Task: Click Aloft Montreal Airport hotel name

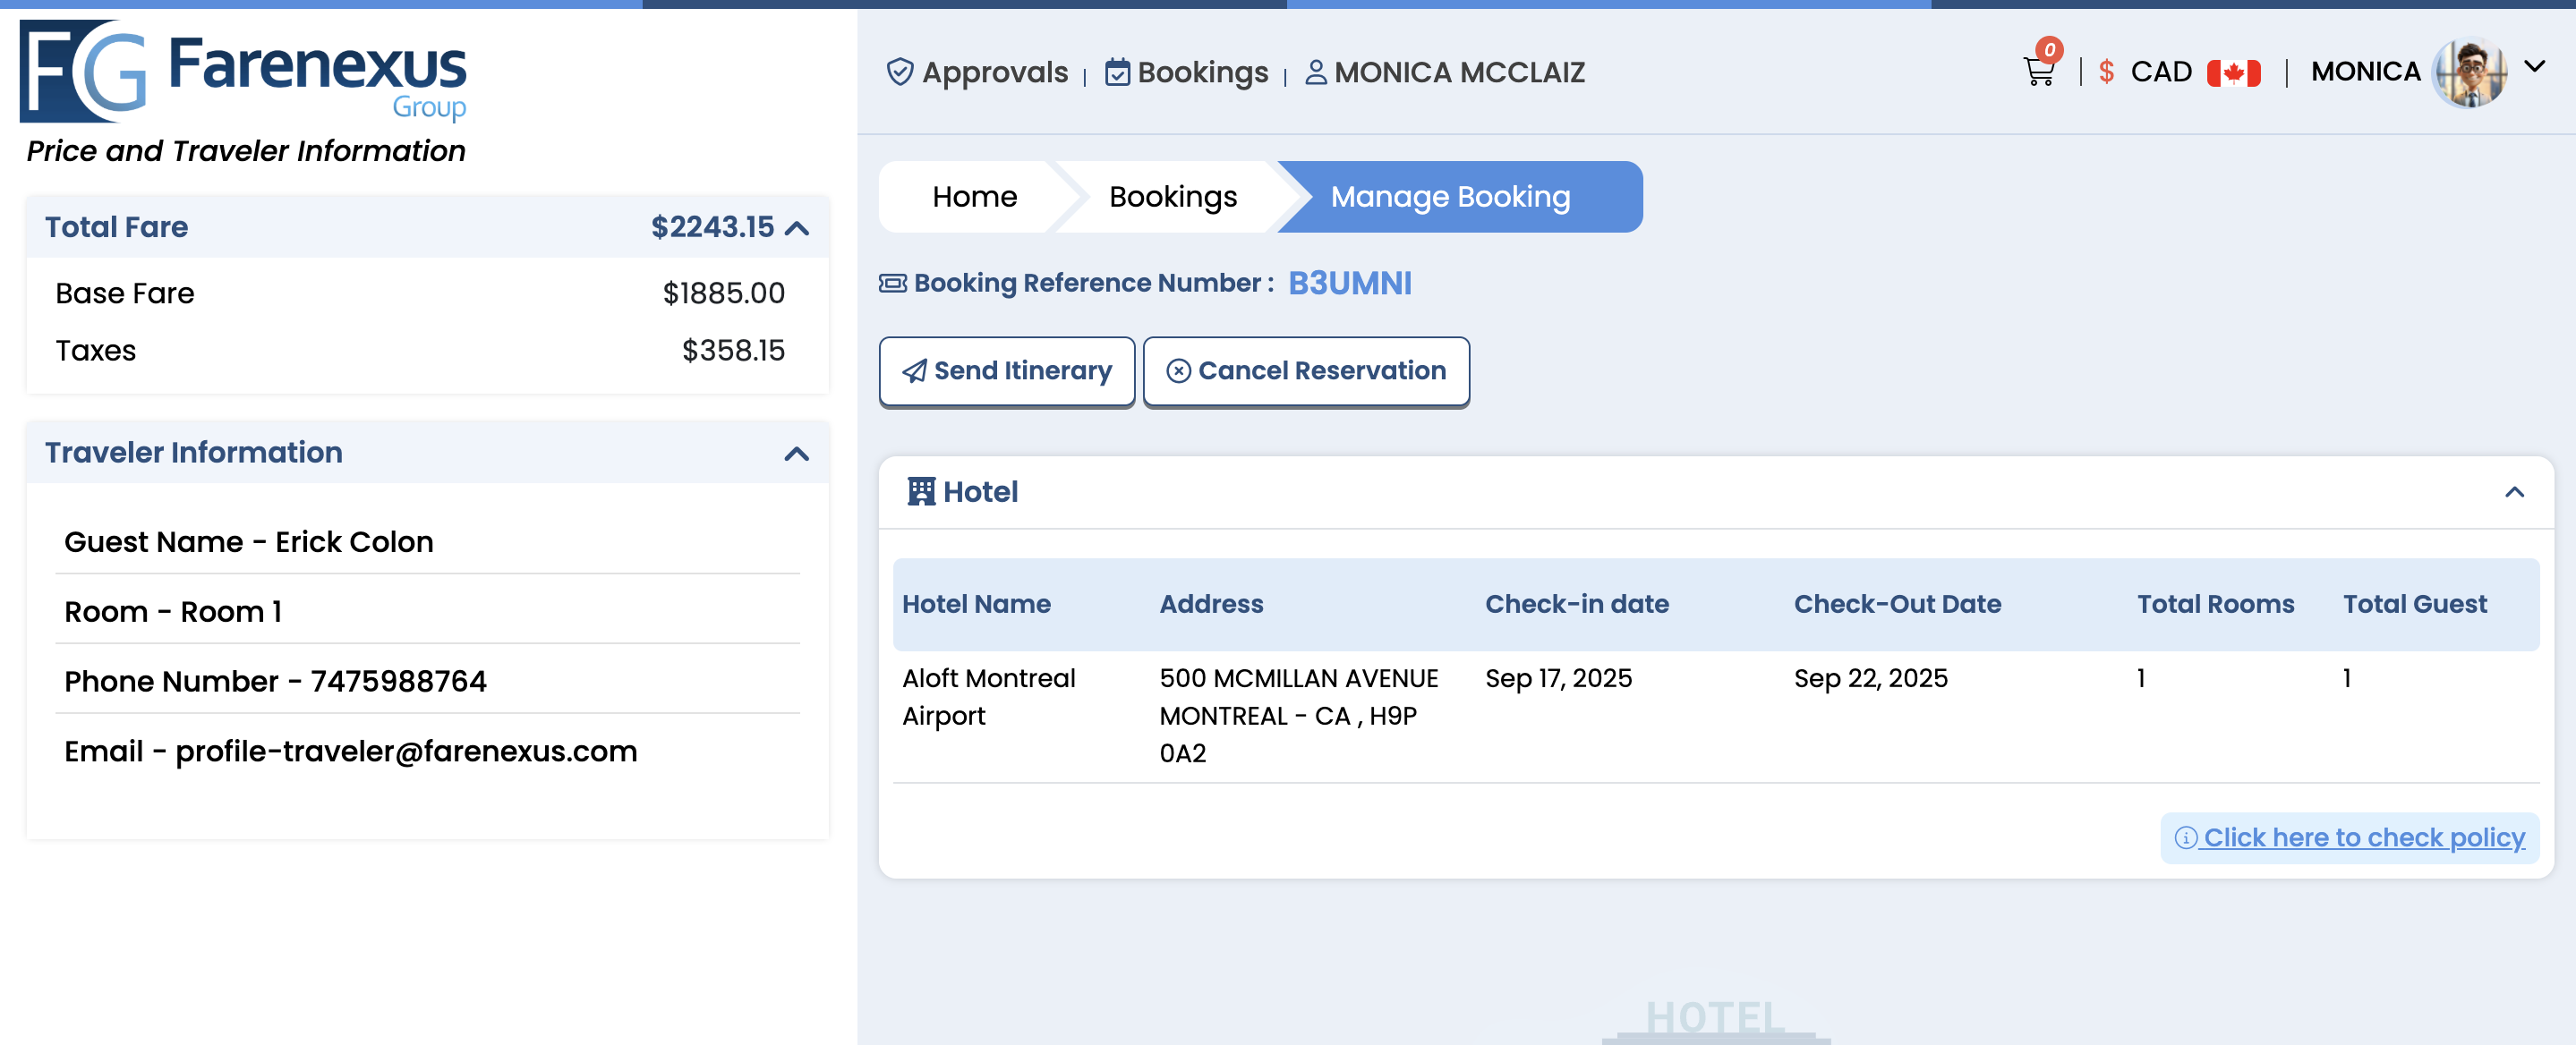Action: coord(988,697)
